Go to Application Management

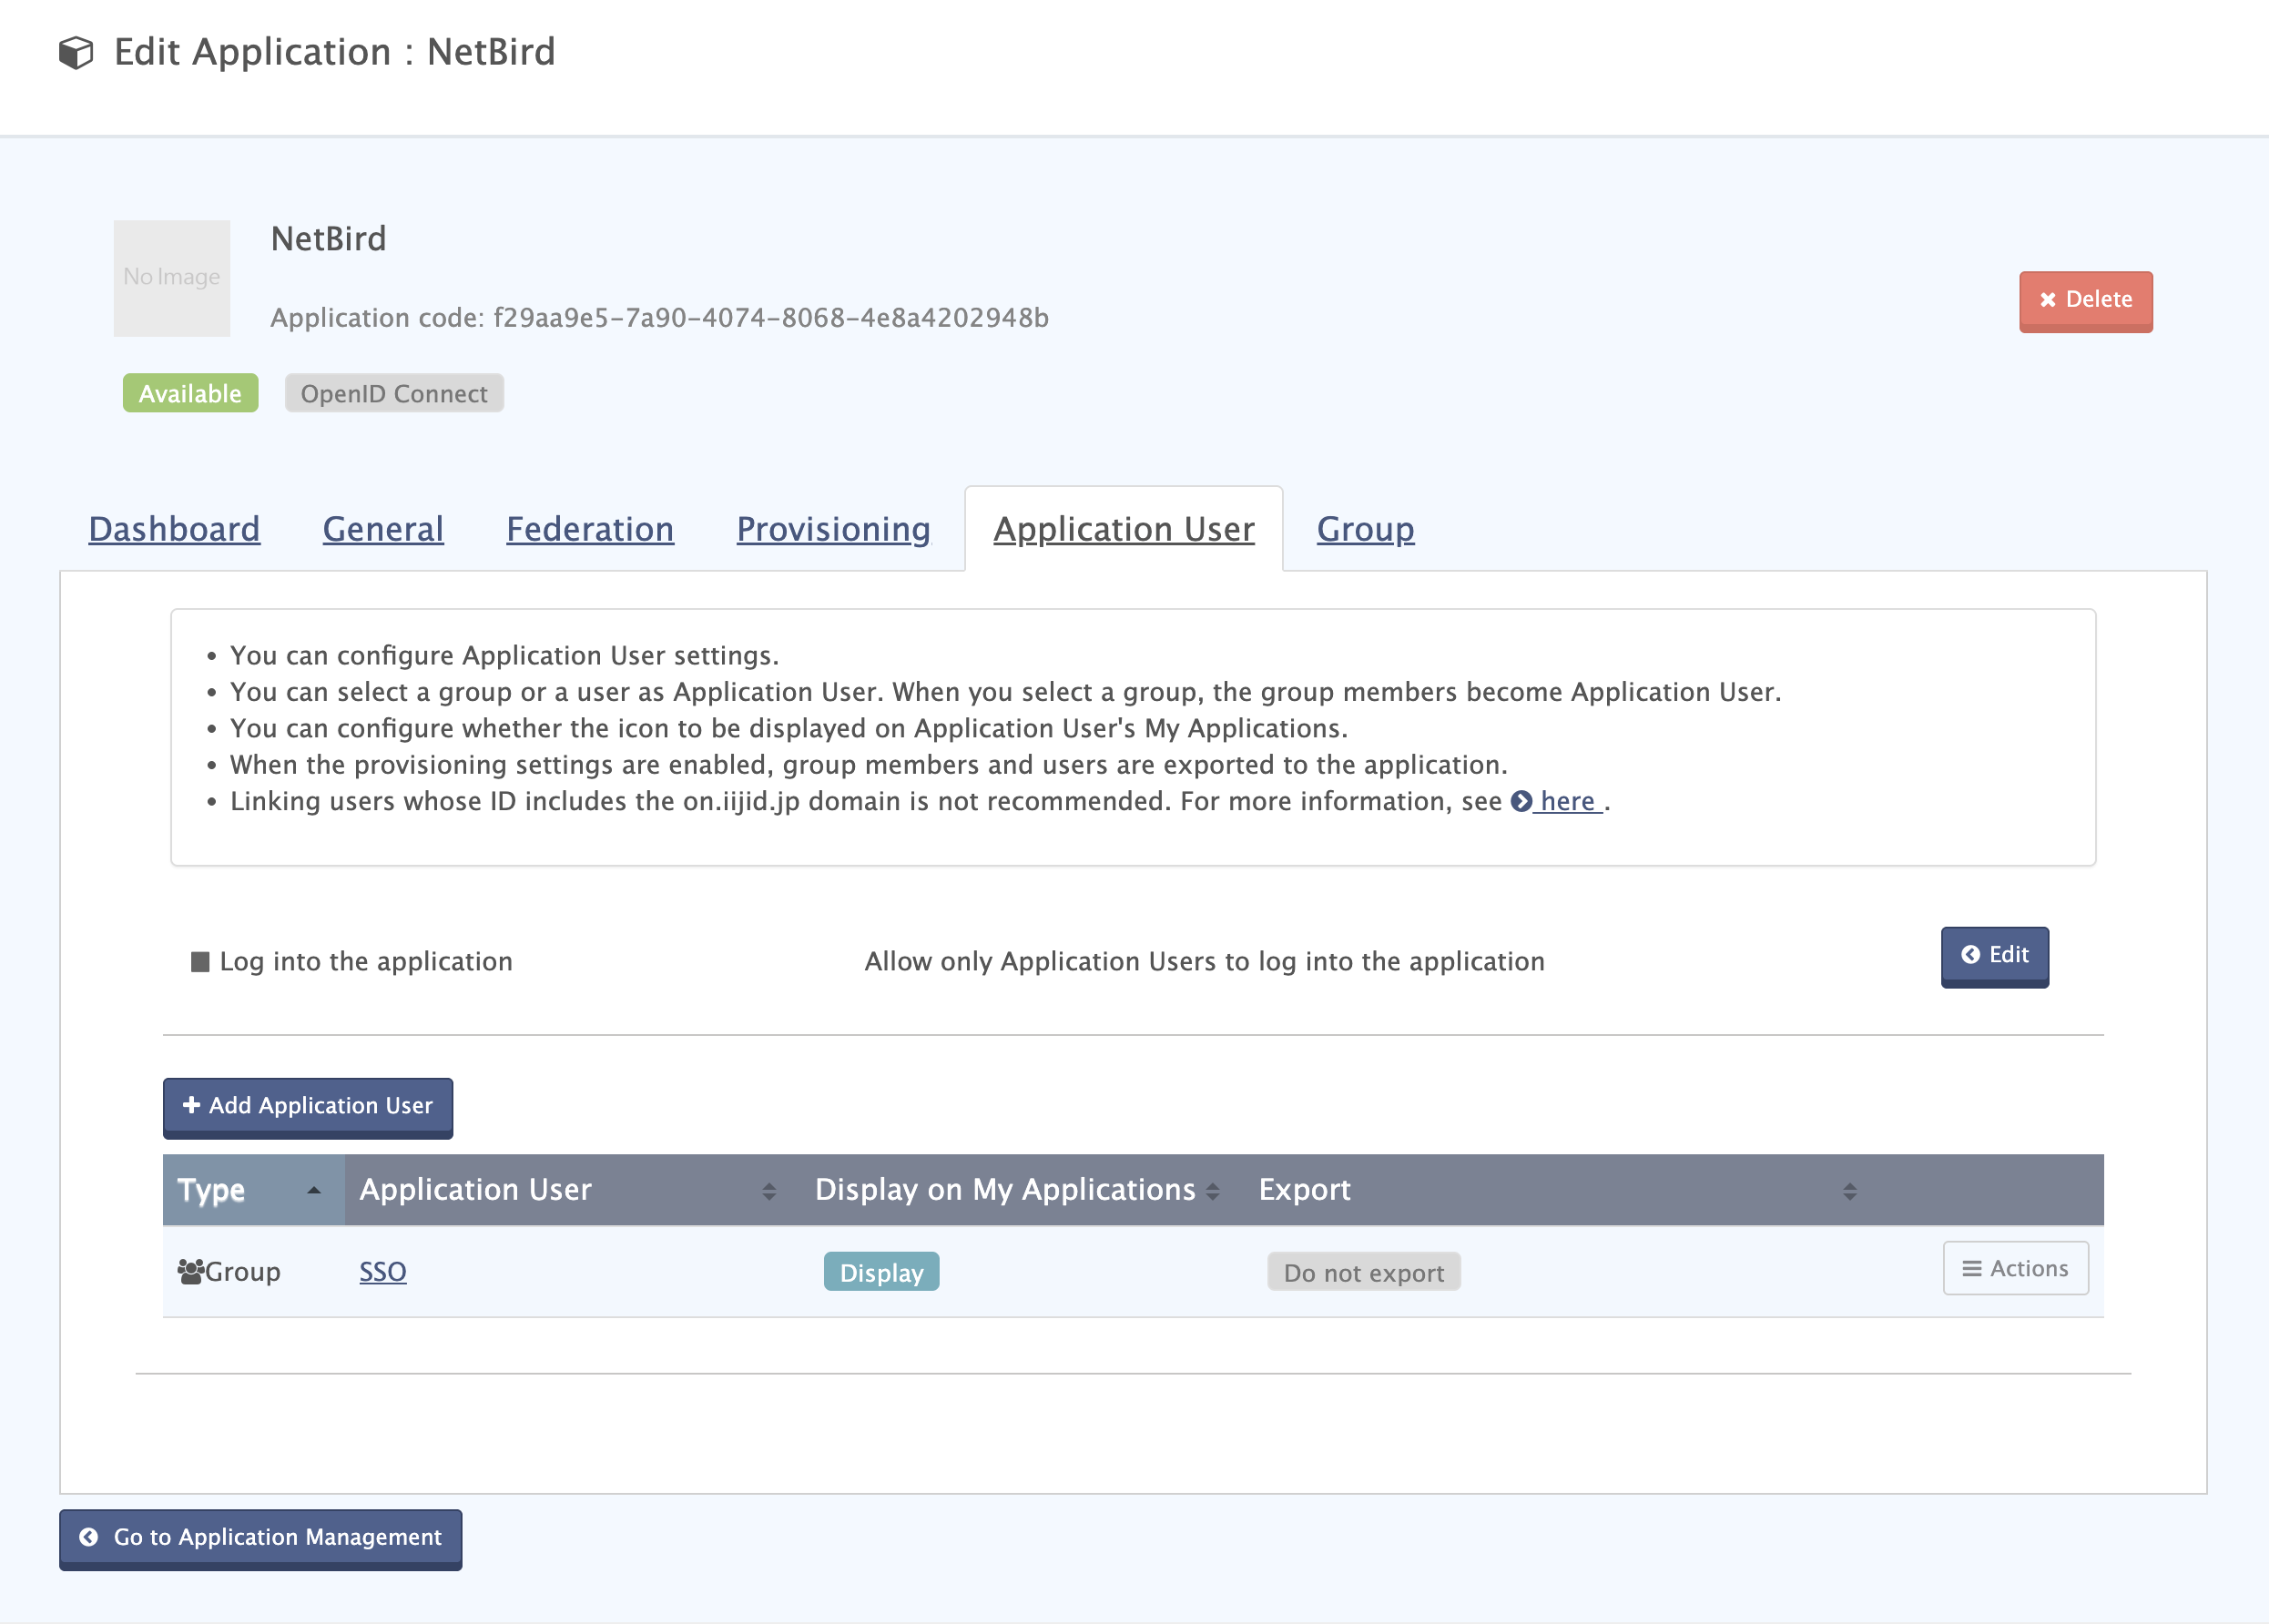(x=261, y=1539)
